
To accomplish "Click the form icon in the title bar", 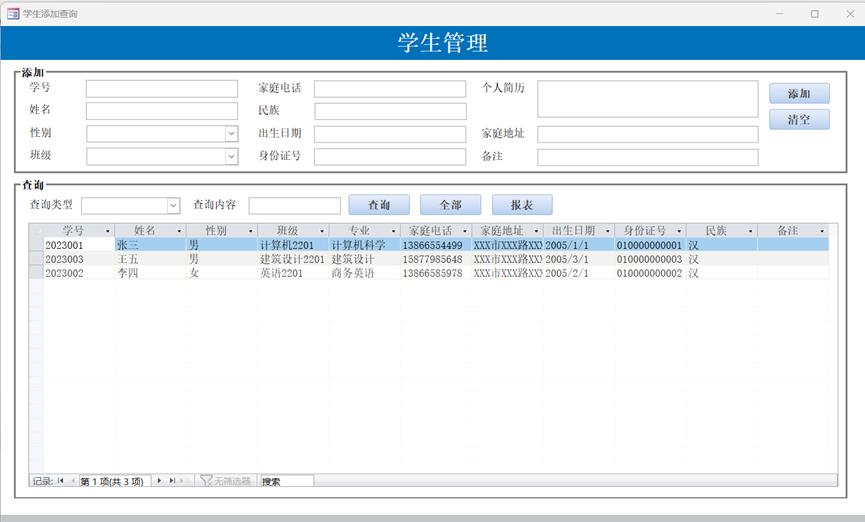I will pos(13,14).
